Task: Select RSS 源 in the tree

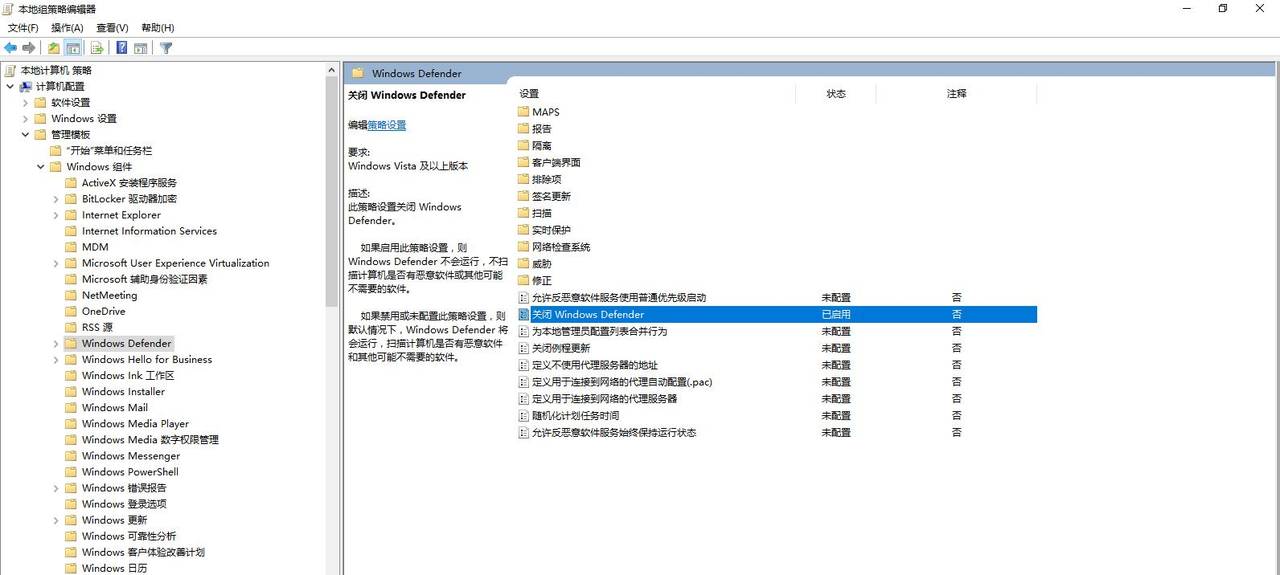Action: pos(97,327)
